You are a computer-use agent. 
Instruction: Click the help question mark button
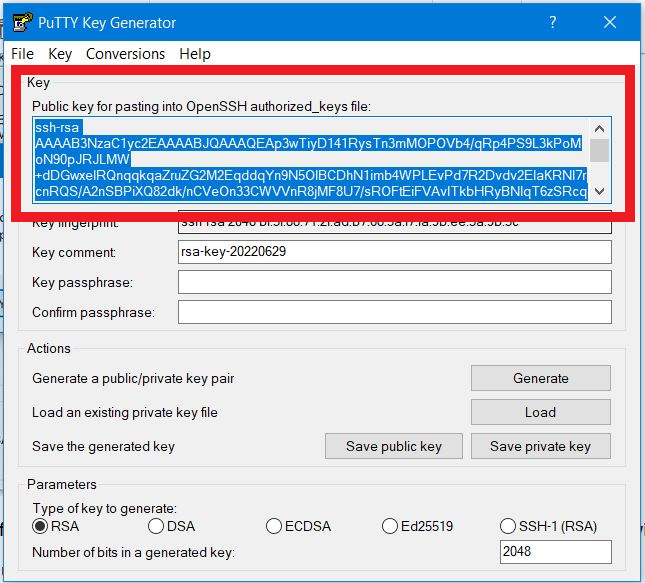[x=553, y=22]
